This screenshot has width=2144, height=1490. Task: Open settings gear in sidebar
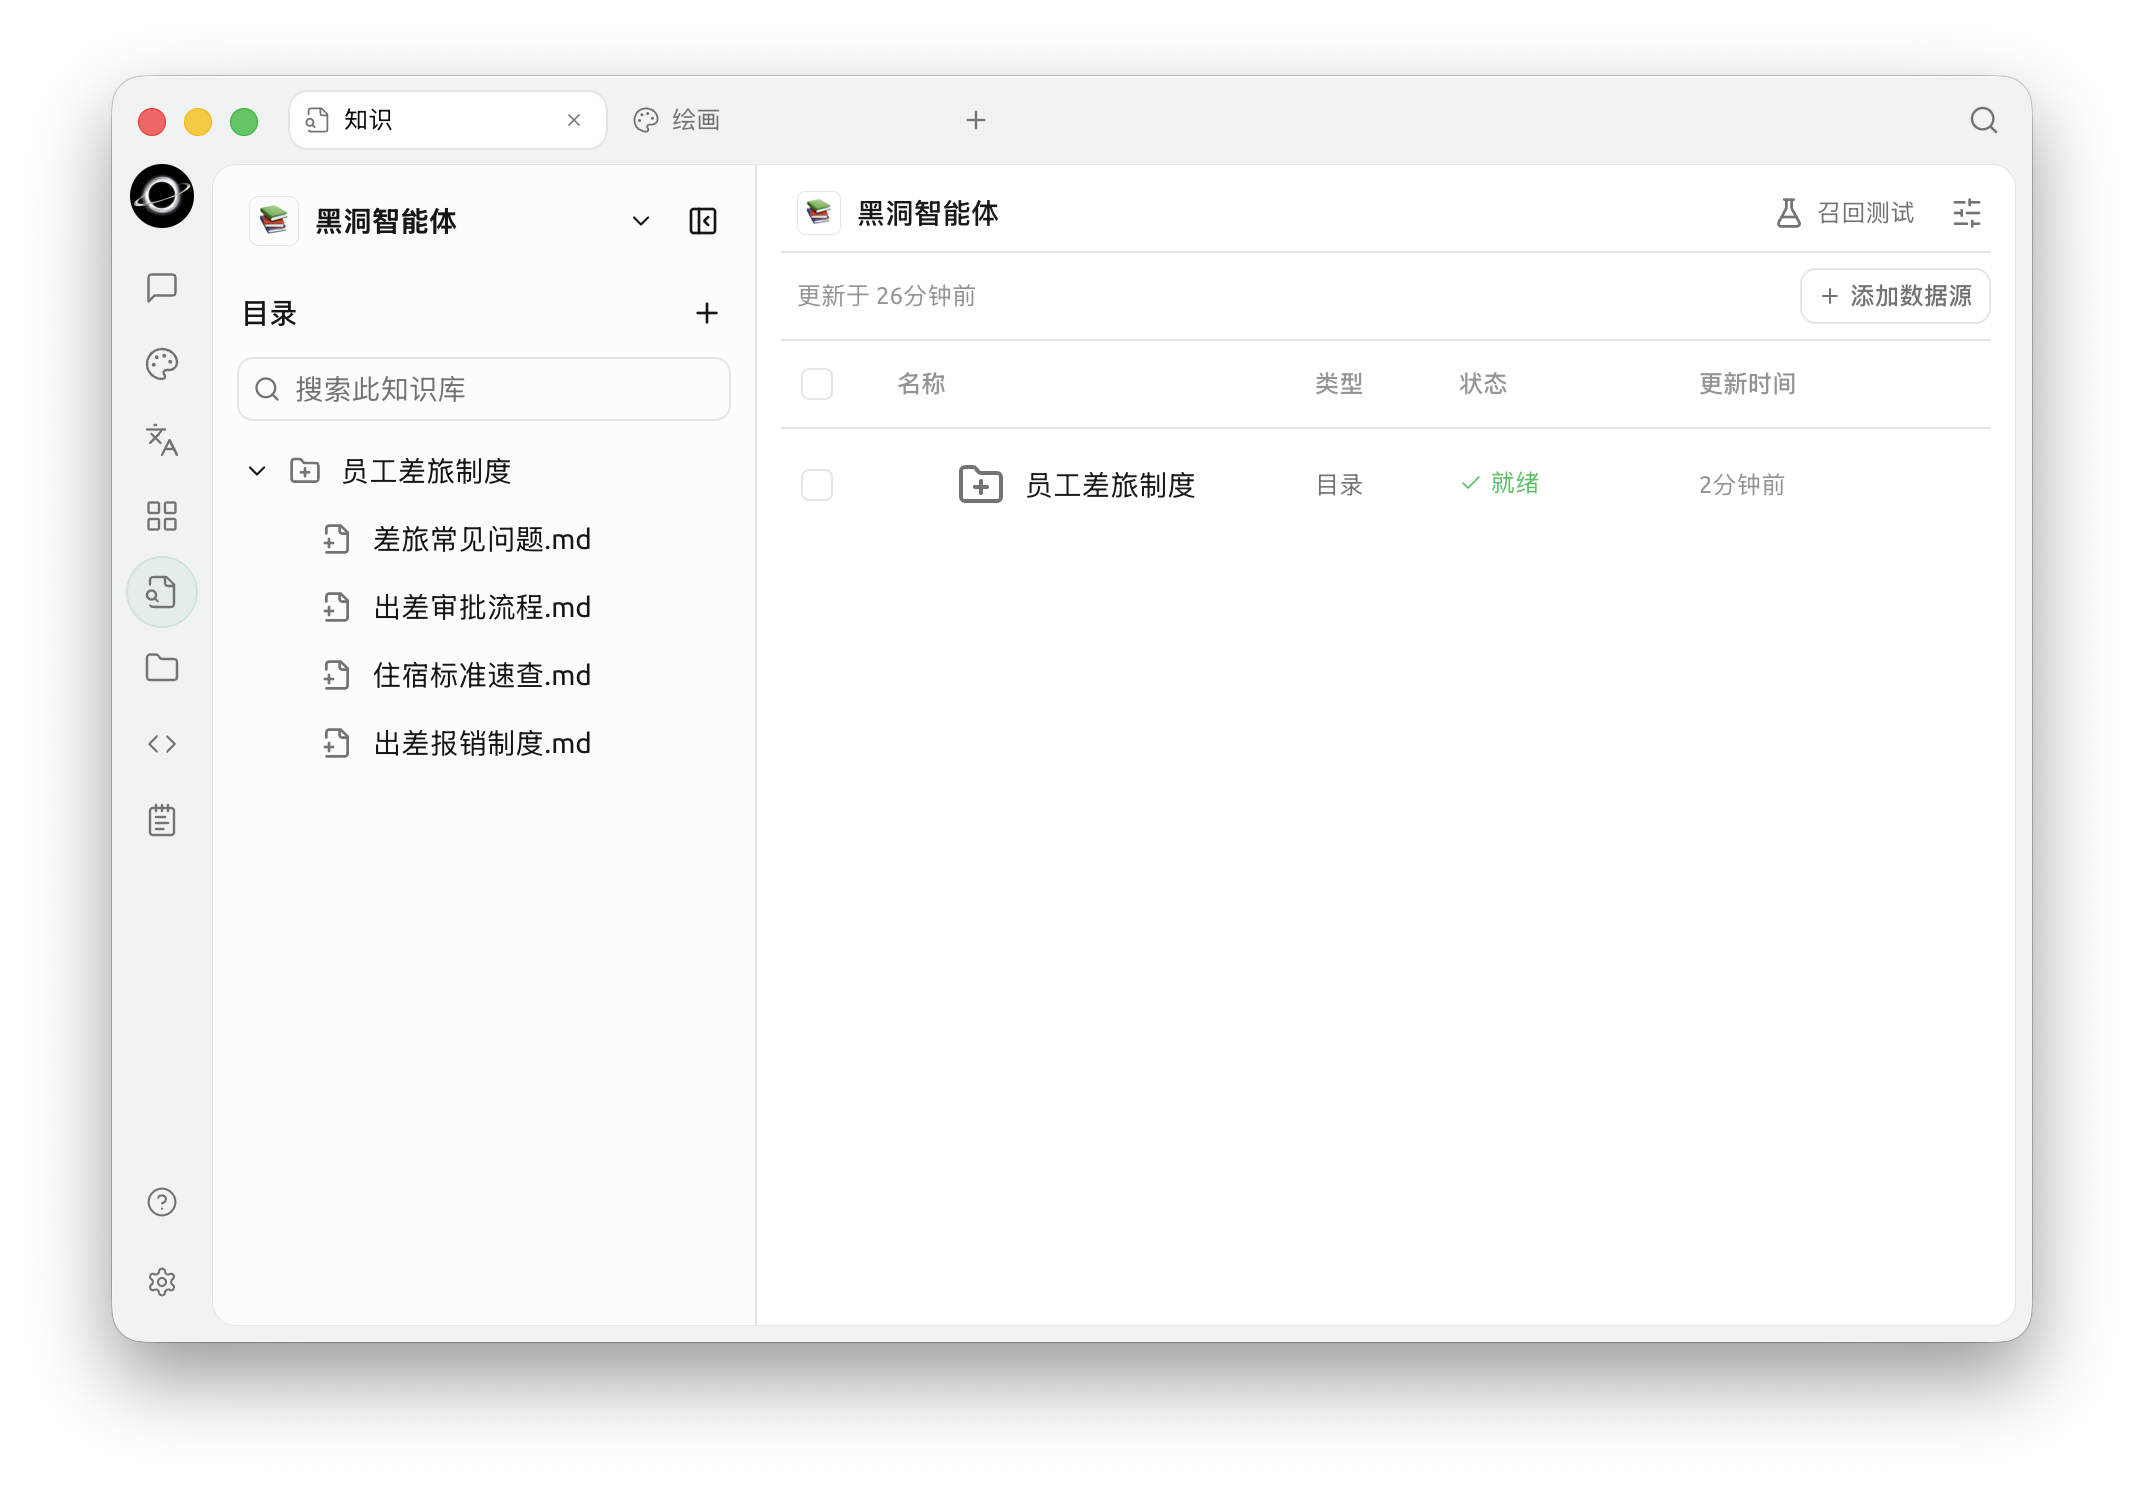(162, 1282)
